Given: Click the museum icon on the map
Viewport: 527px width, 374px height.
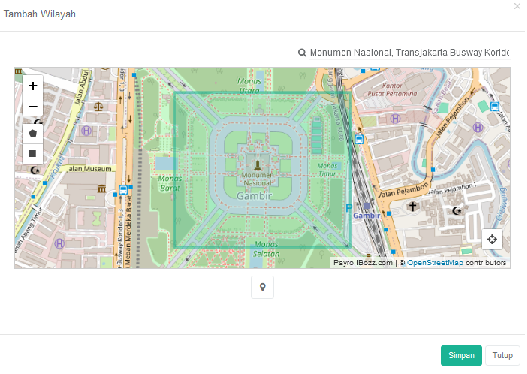Looking at the screenshot, I should pos(102,189).
